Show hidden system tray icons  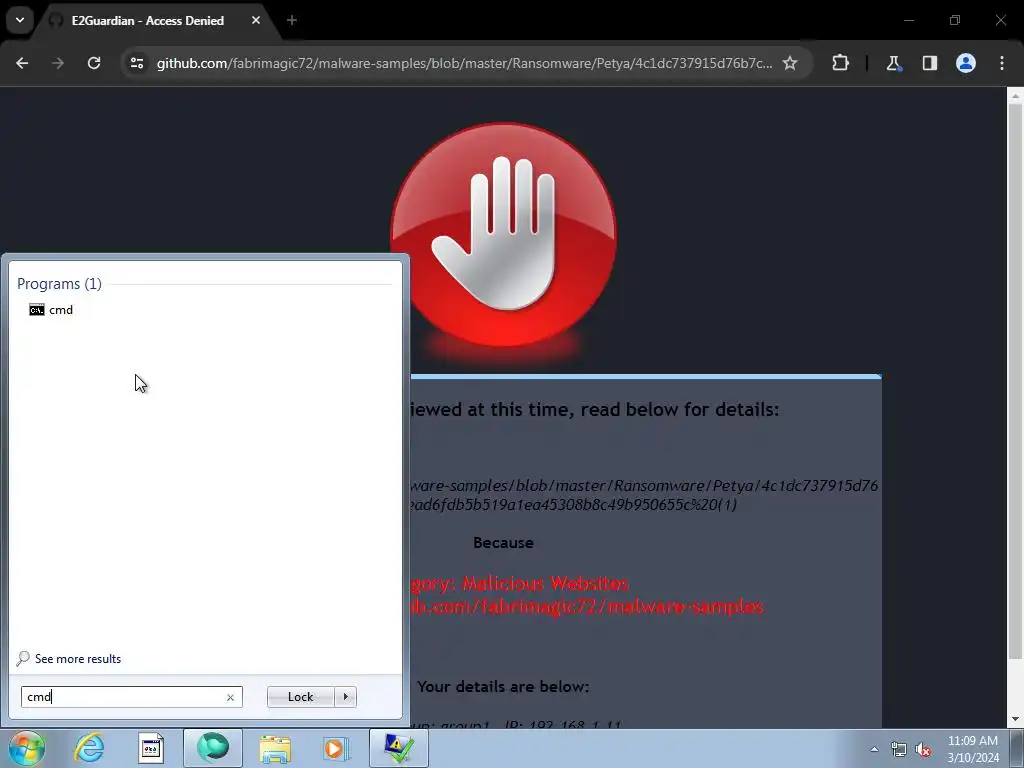pyautogui.click(x=874, y=749)
